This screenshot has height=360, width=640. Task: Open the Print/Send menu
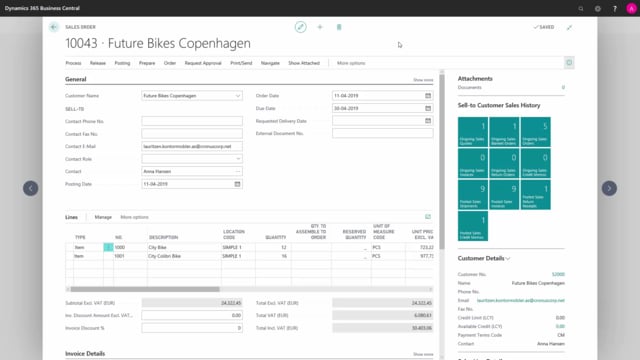click(x=241, y=63)
